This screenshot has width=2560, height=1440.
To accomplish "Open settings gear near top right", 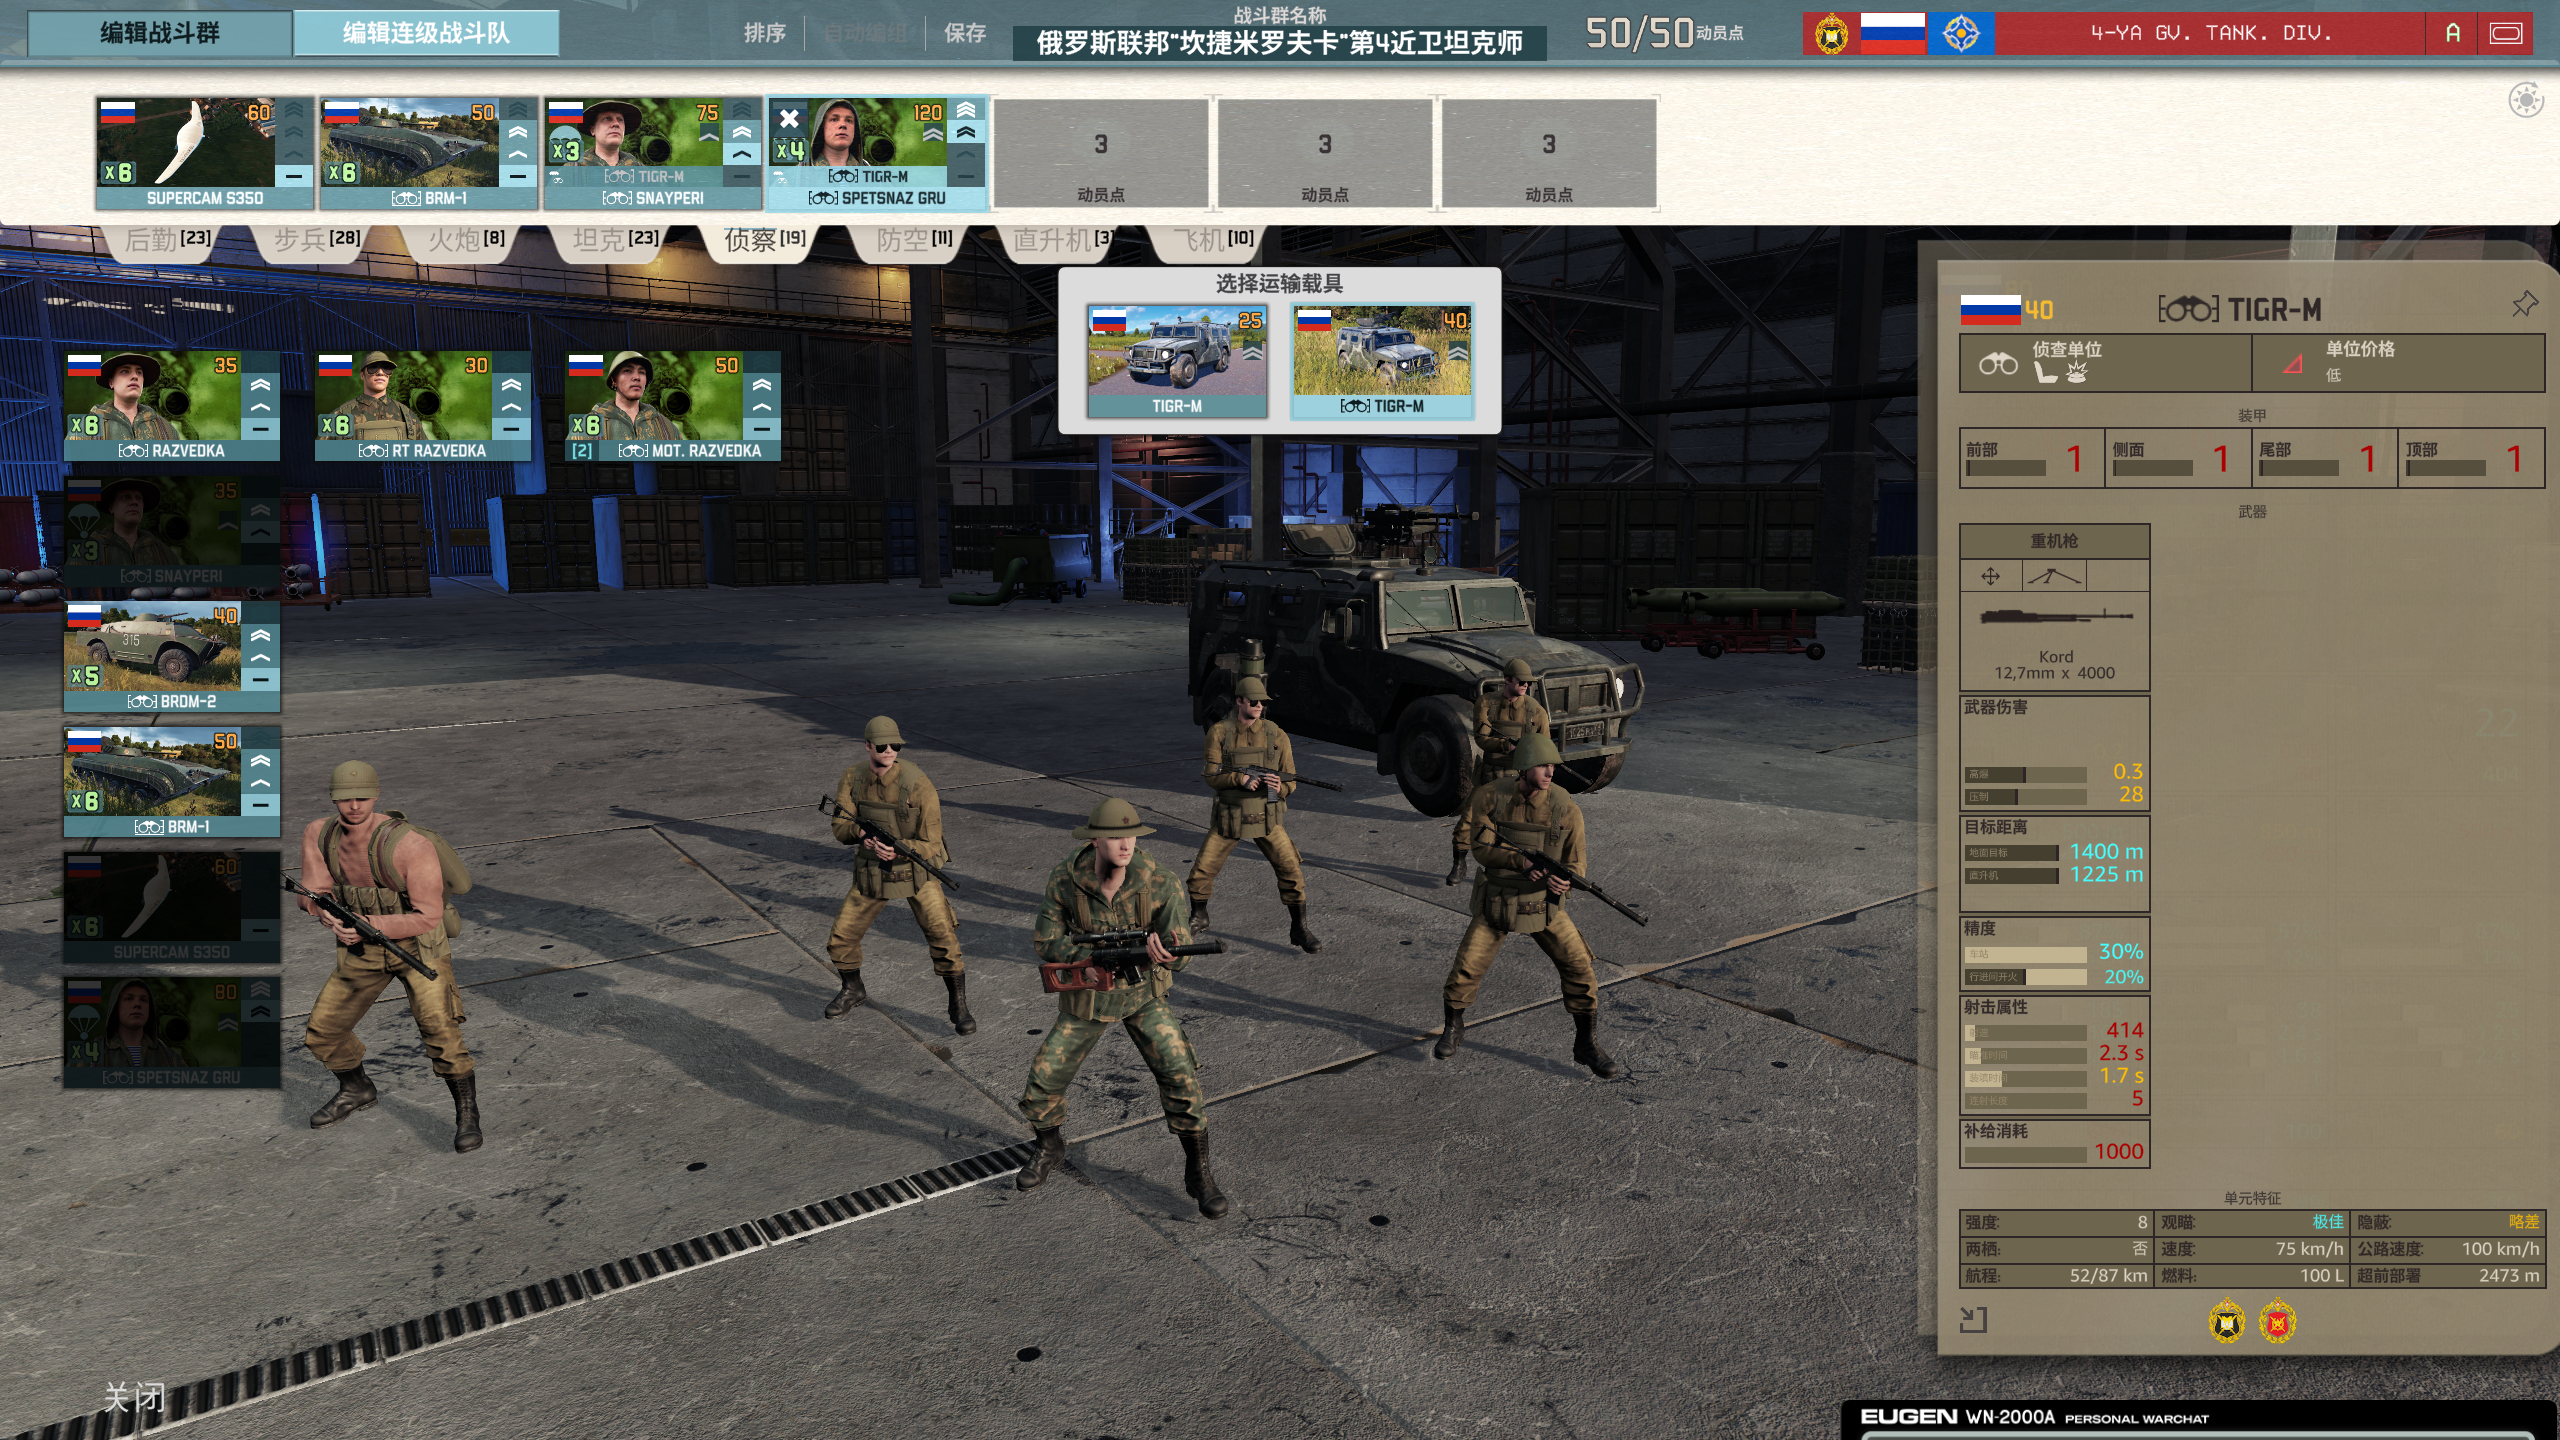I will [2526, 100].
